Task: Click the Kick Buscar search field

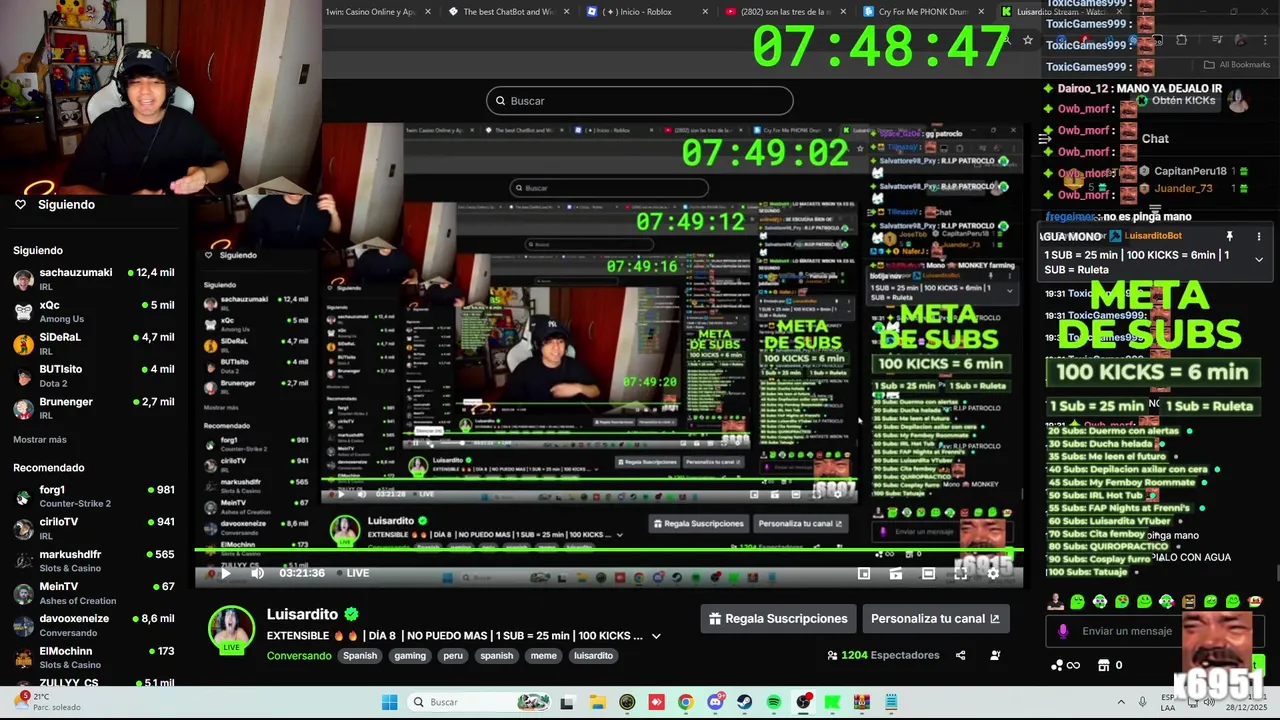Action: point(640,101)
